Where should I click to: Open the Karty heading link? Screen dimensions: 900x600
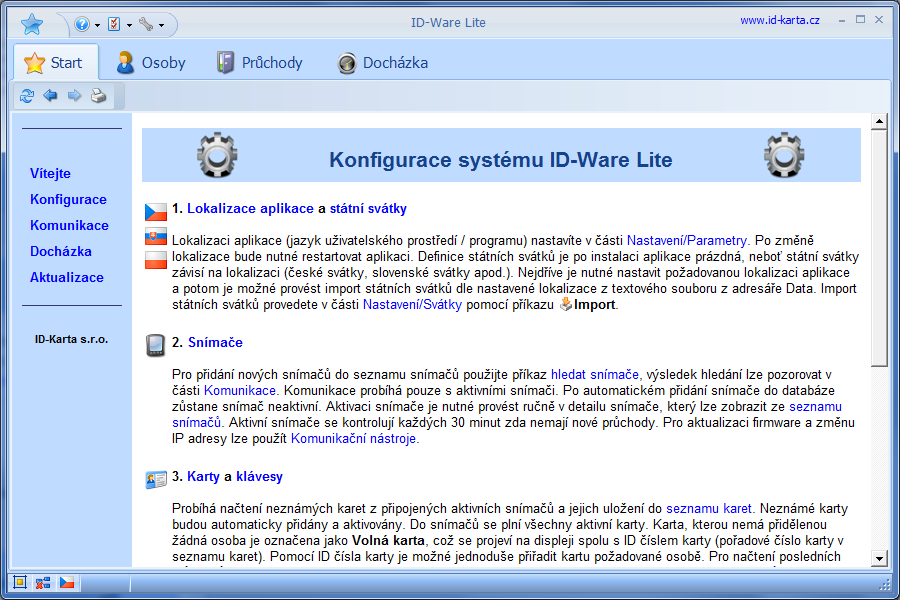click(203, 477)
